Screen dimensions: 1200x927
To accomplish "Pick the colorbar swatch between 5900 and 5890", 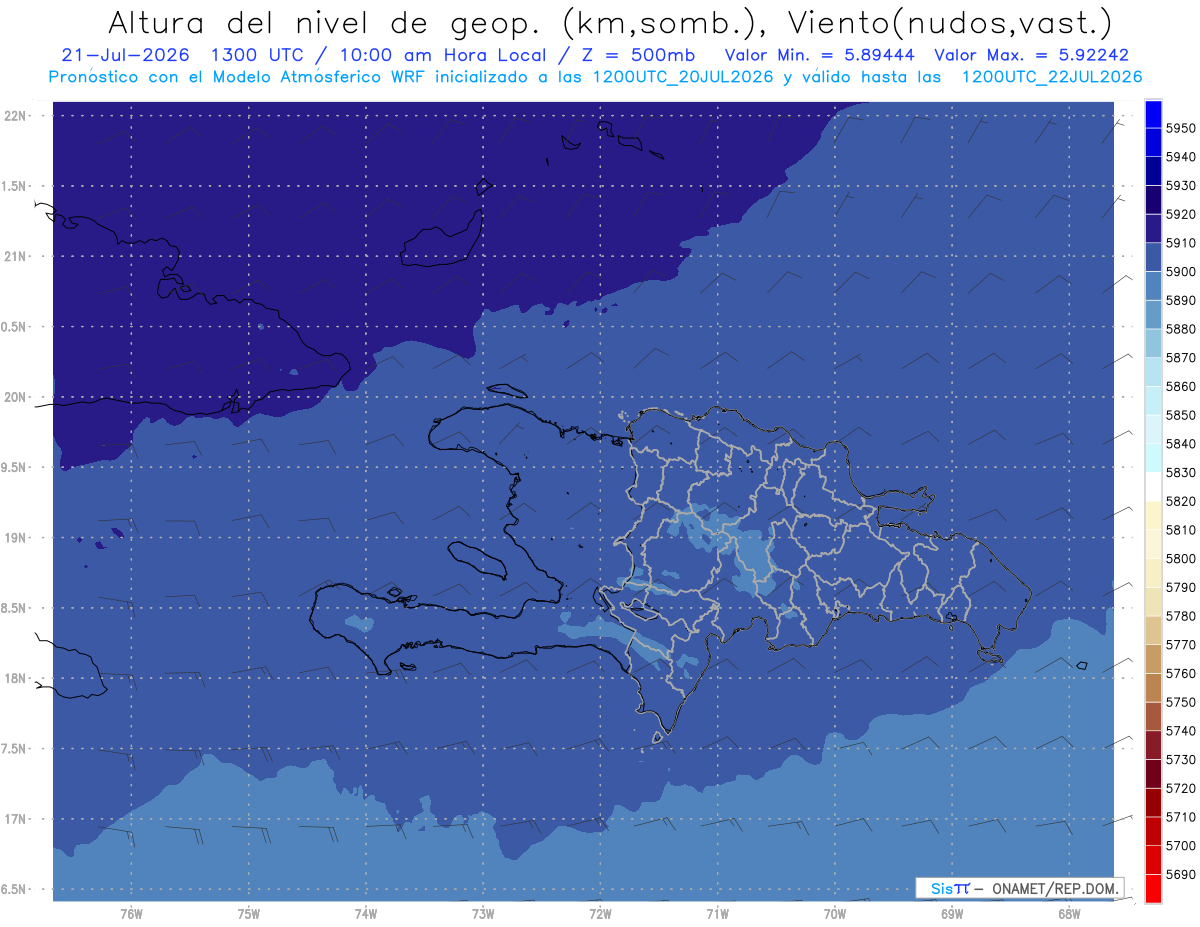I will [1153, 286].
